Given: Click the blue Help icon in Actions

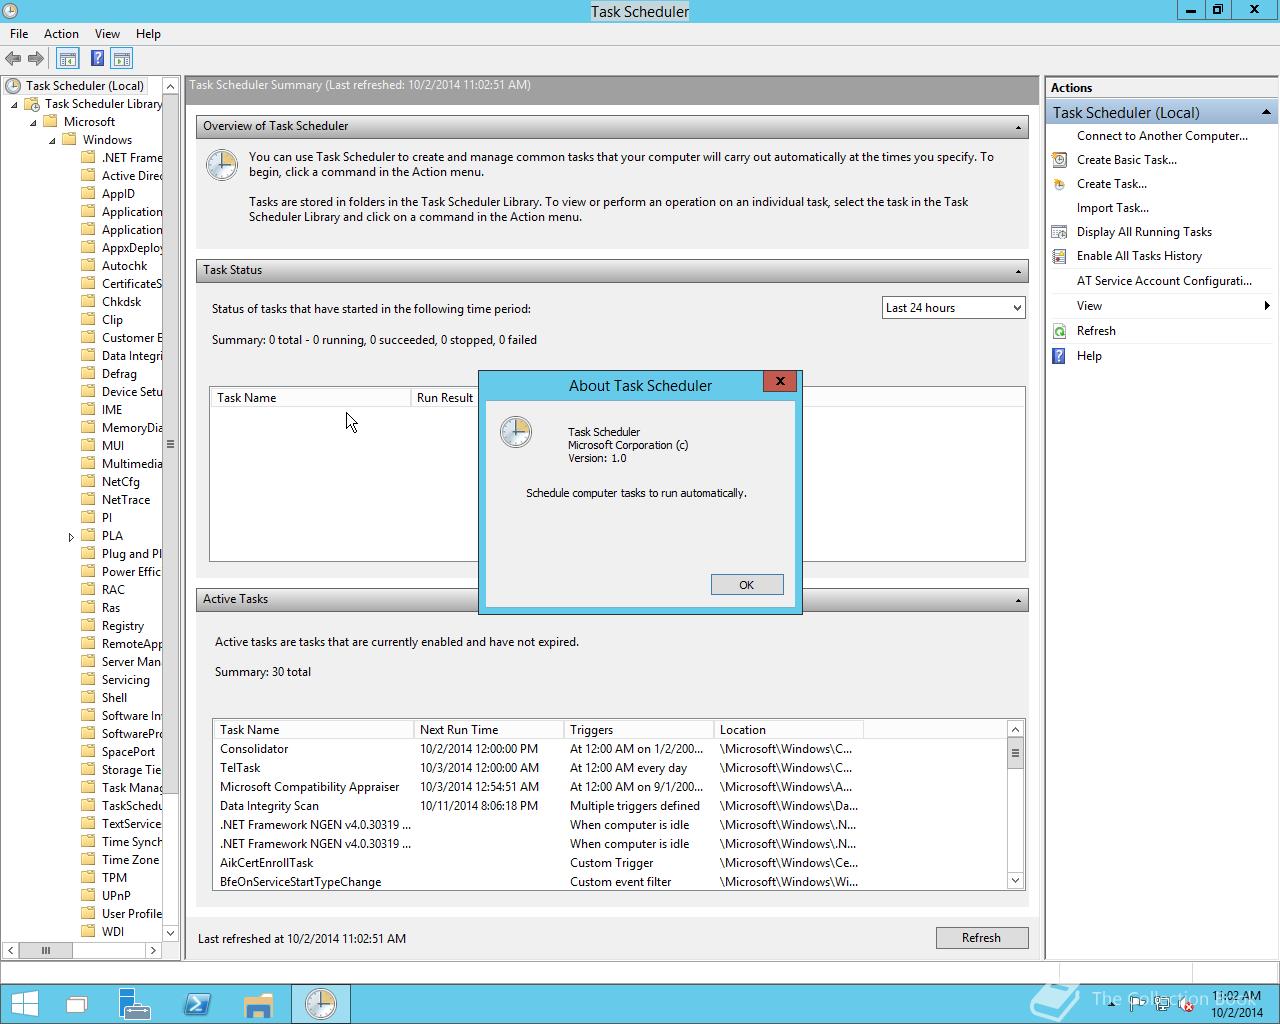Looking at the screenshot, I should click(x=1059, y=356).
